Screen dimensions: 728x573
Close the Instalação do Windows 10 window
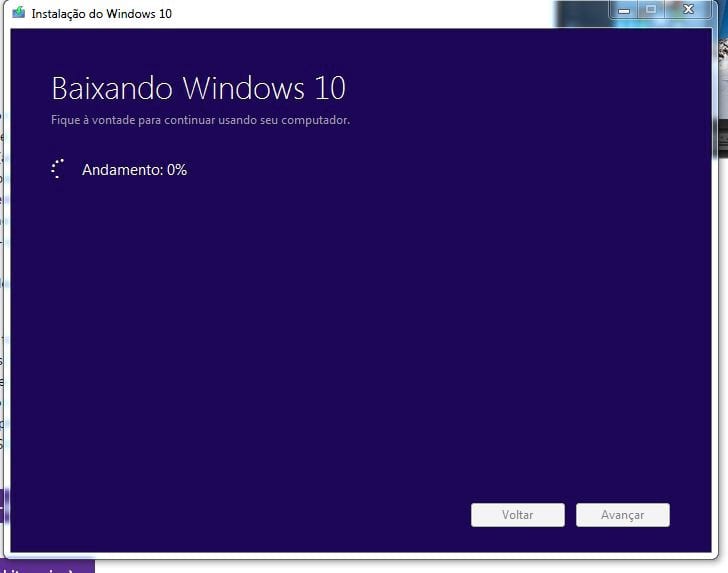(x=688, y=10)
